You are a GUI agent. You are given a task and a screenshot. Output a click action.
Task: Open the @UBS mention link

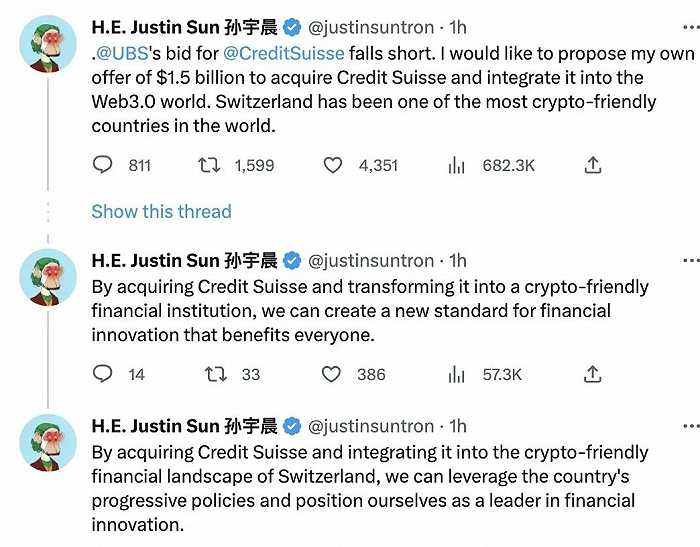coord(124,53)
